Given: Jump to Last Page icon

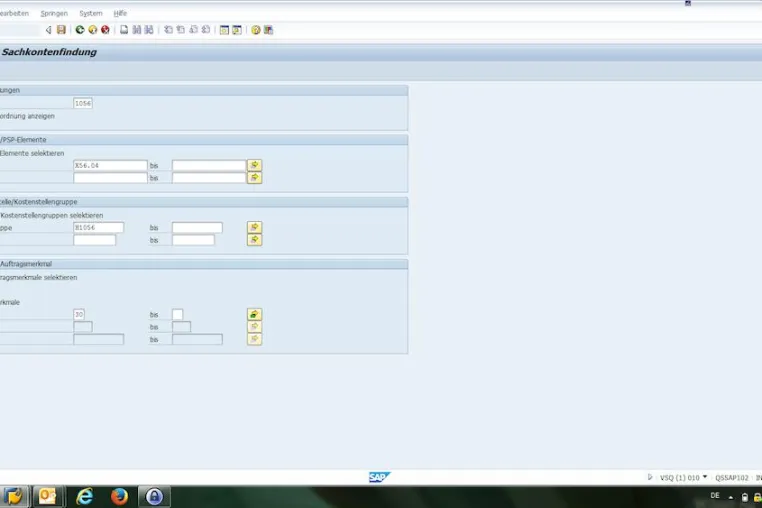Looking at the screenshot, I should (x=206, y=30).
